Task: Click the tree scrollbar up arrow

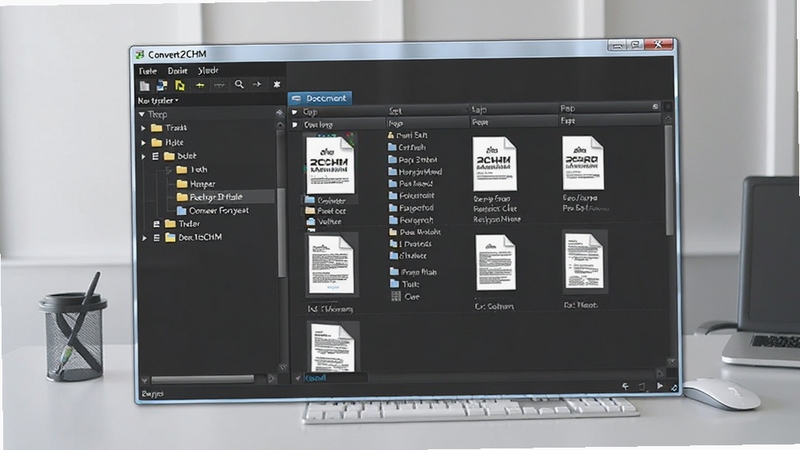Action: point(280,124)
